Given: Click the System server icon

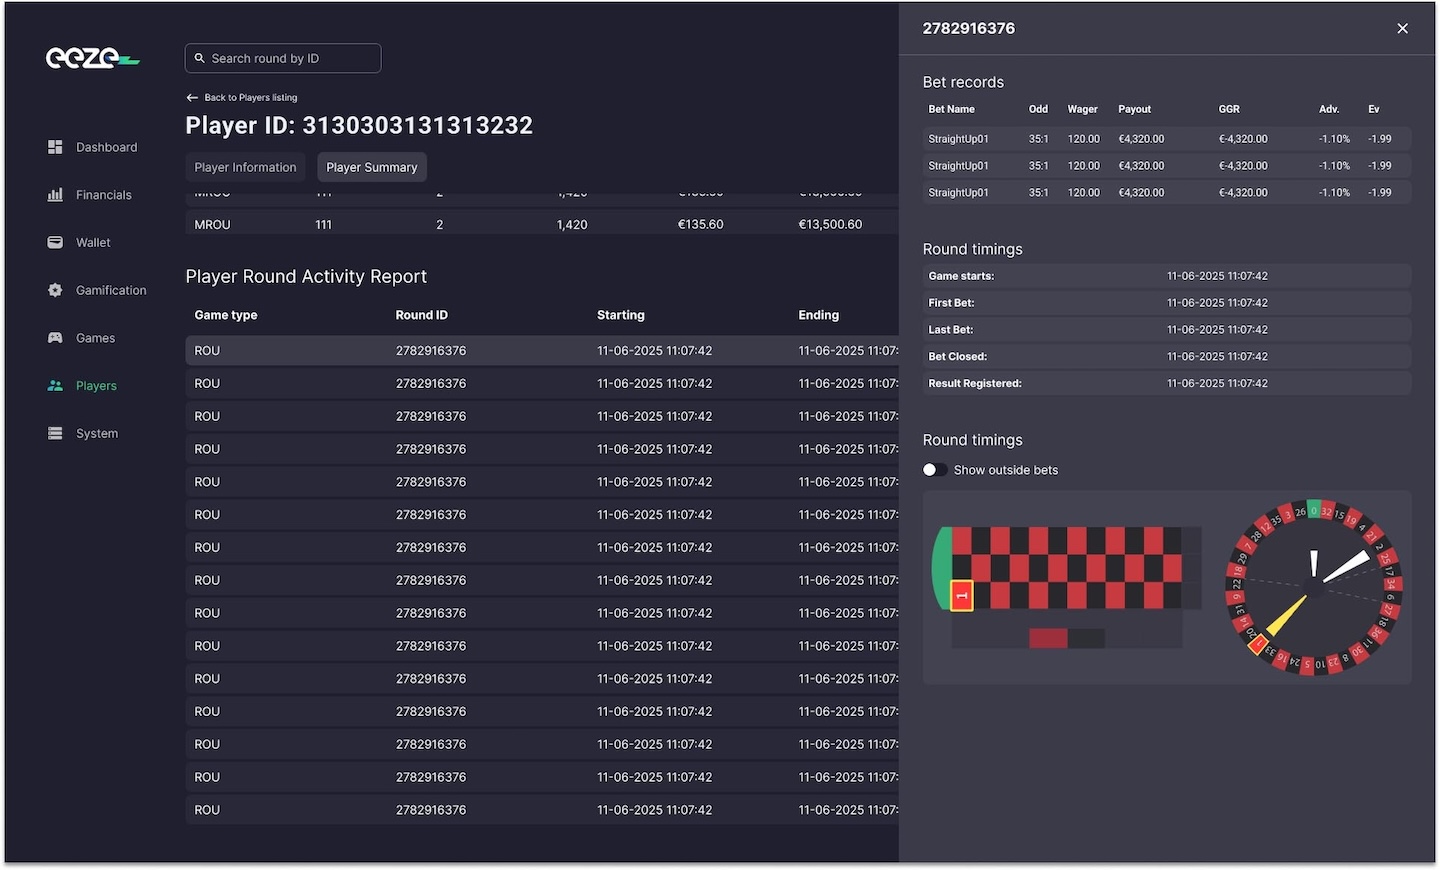Looking at the screenshot, I should click(x=55, y=433).
